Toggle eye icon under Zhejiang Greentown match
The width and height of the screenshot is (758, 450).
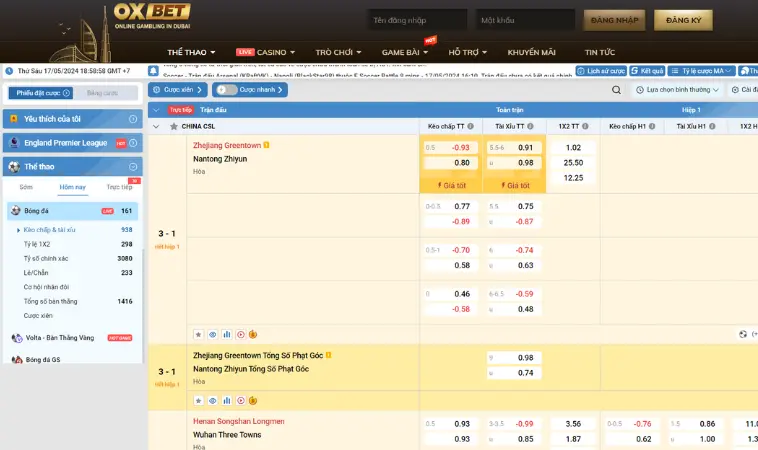212,333
